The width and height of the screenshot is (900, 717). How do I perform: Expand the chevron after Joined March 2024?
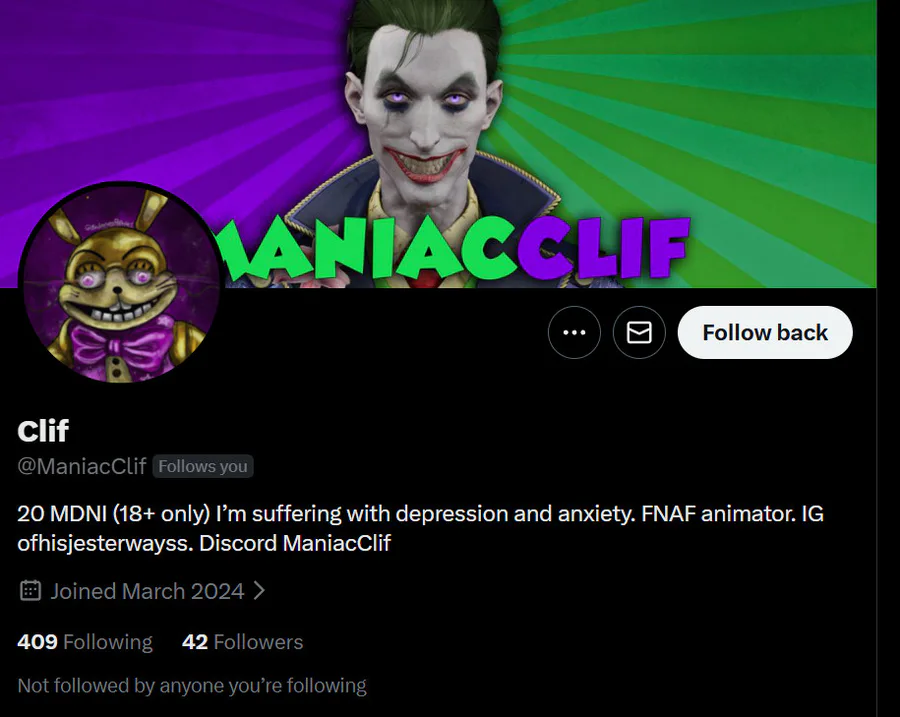259,591
